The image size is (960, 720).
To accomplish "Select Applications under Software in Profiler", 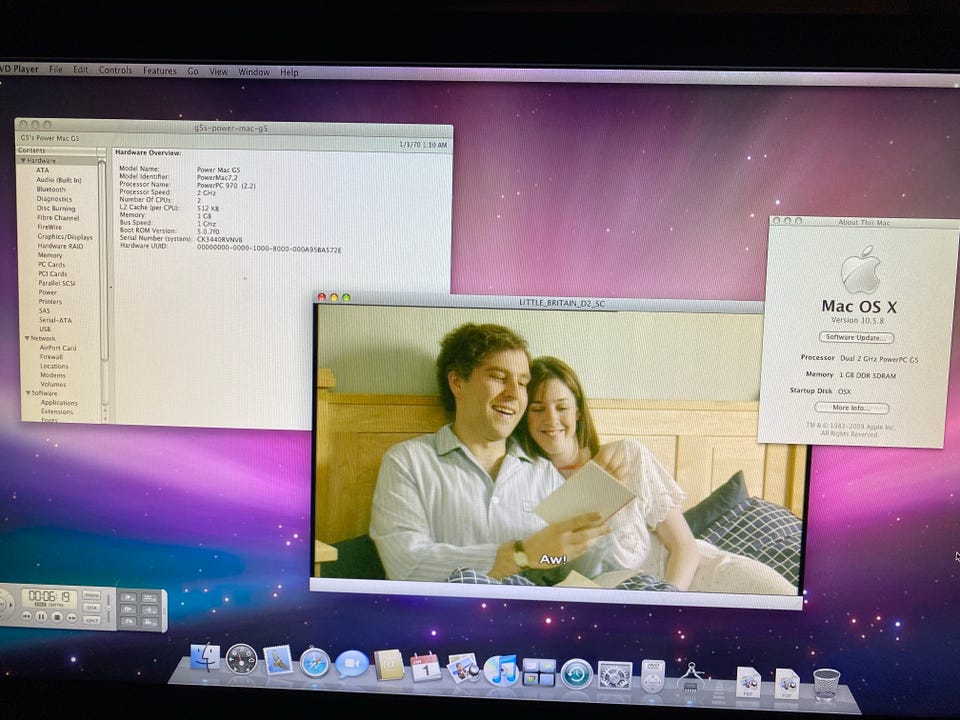I will (59, 403).
